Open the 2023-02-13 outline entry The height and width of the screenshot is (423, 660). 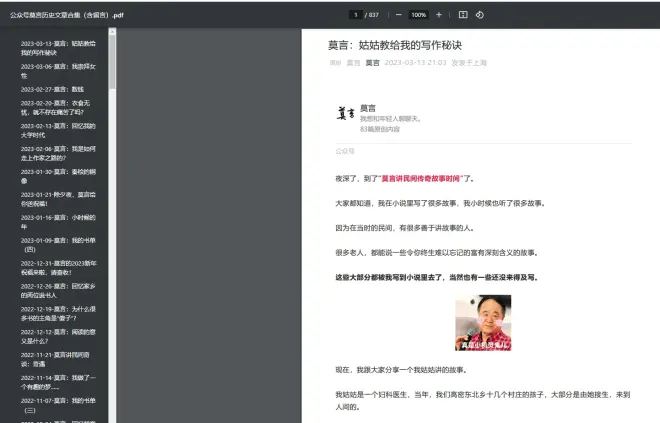[x=59, y=130]
